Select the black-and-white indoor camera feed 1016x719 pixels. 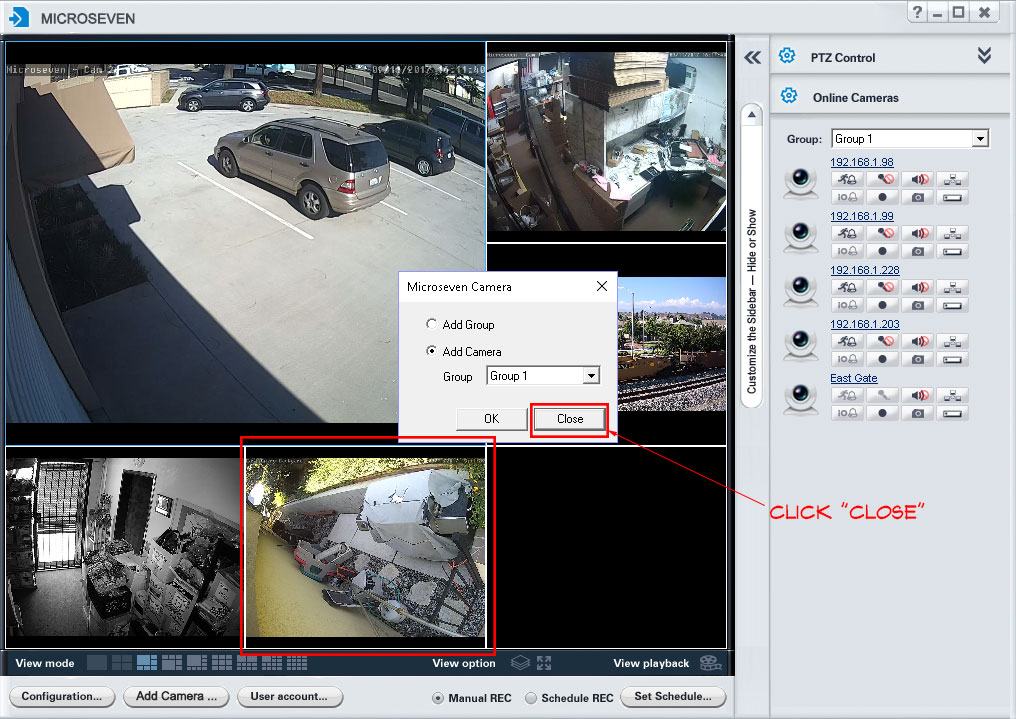[124, 547]
